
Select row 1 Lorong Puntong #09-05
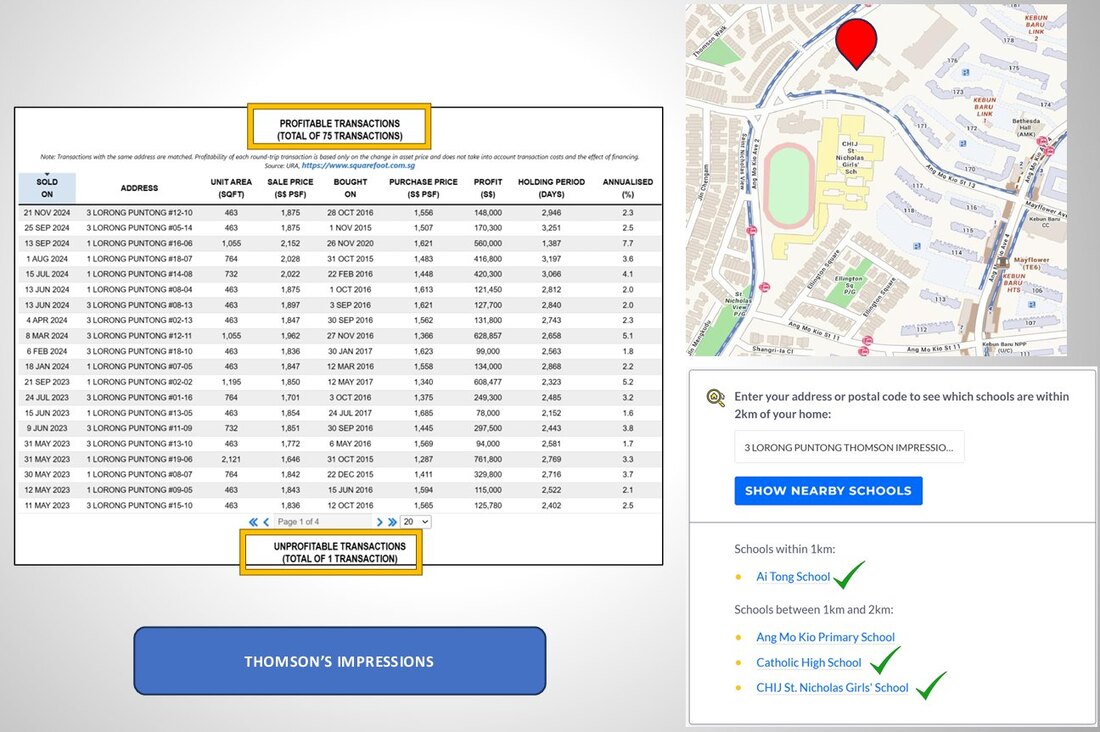pyautogui.click(x=340, y=490)
